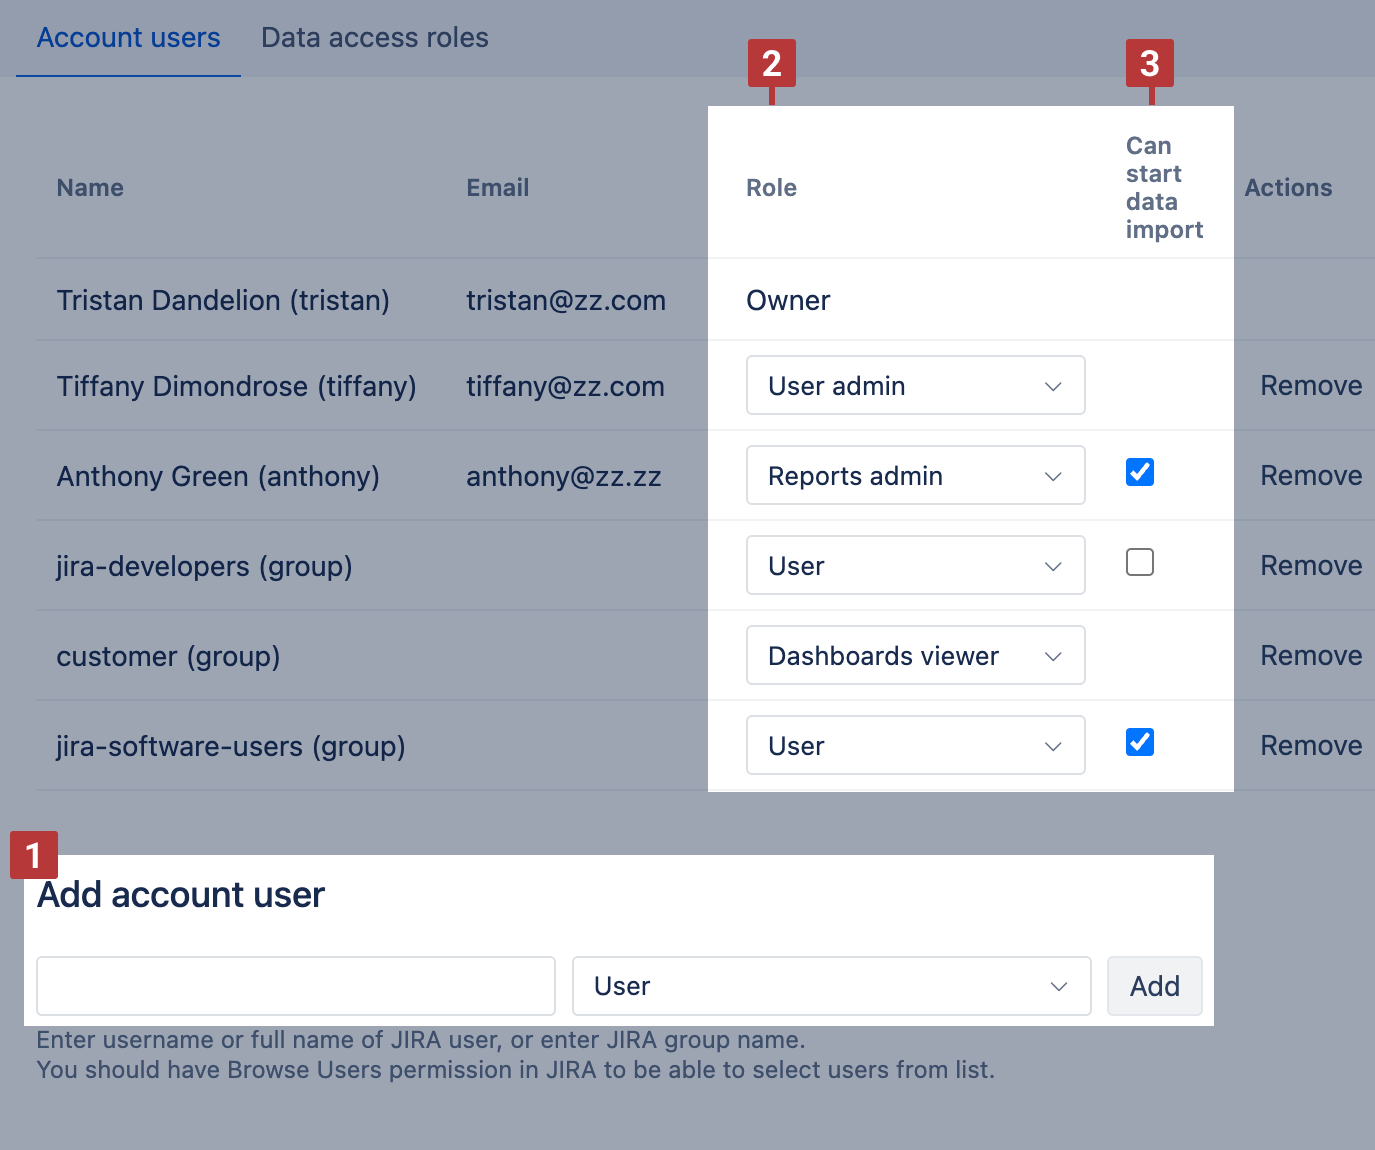Remove the customer group
1375x1150 pixels.
(1310, 656)
